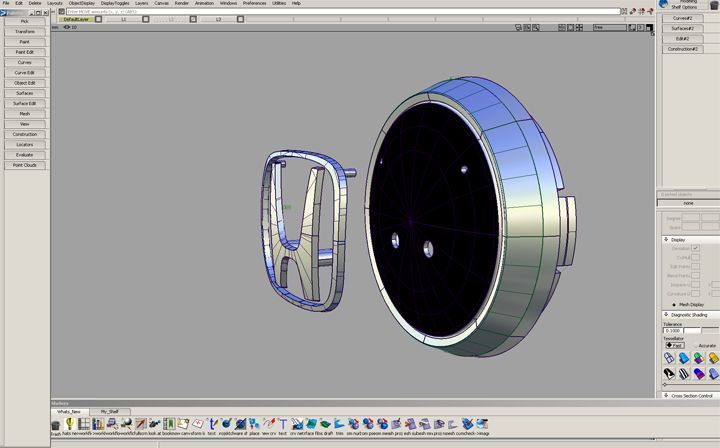Image resolution: width=720 pixels, height=448 pixels.
Task: Click the trash icon in the shelf
Action: tap(56, 424)
